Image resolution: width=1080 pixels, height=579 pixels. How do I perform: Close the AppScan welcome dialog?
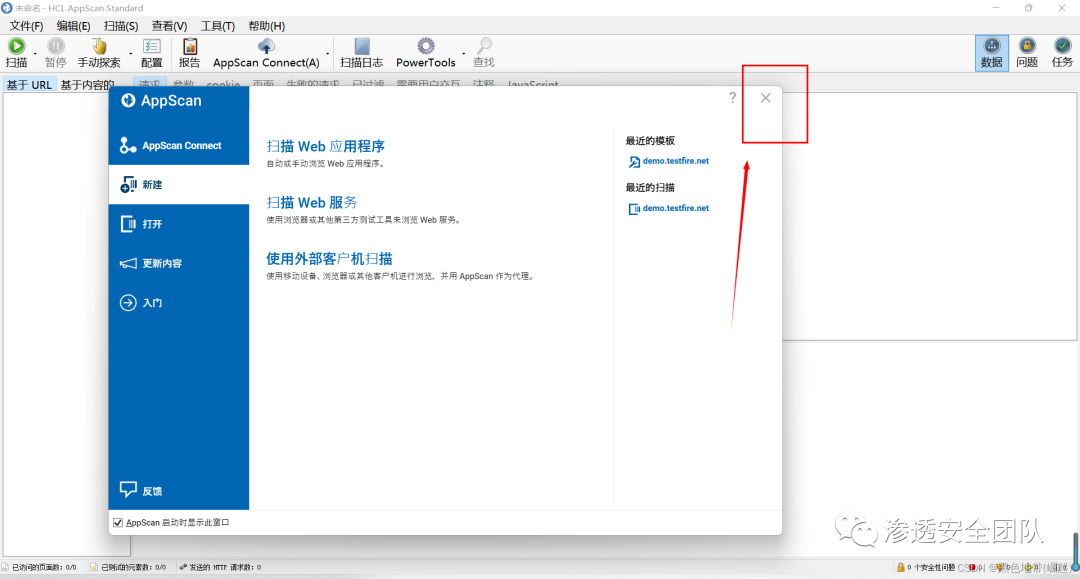(765, 98)
